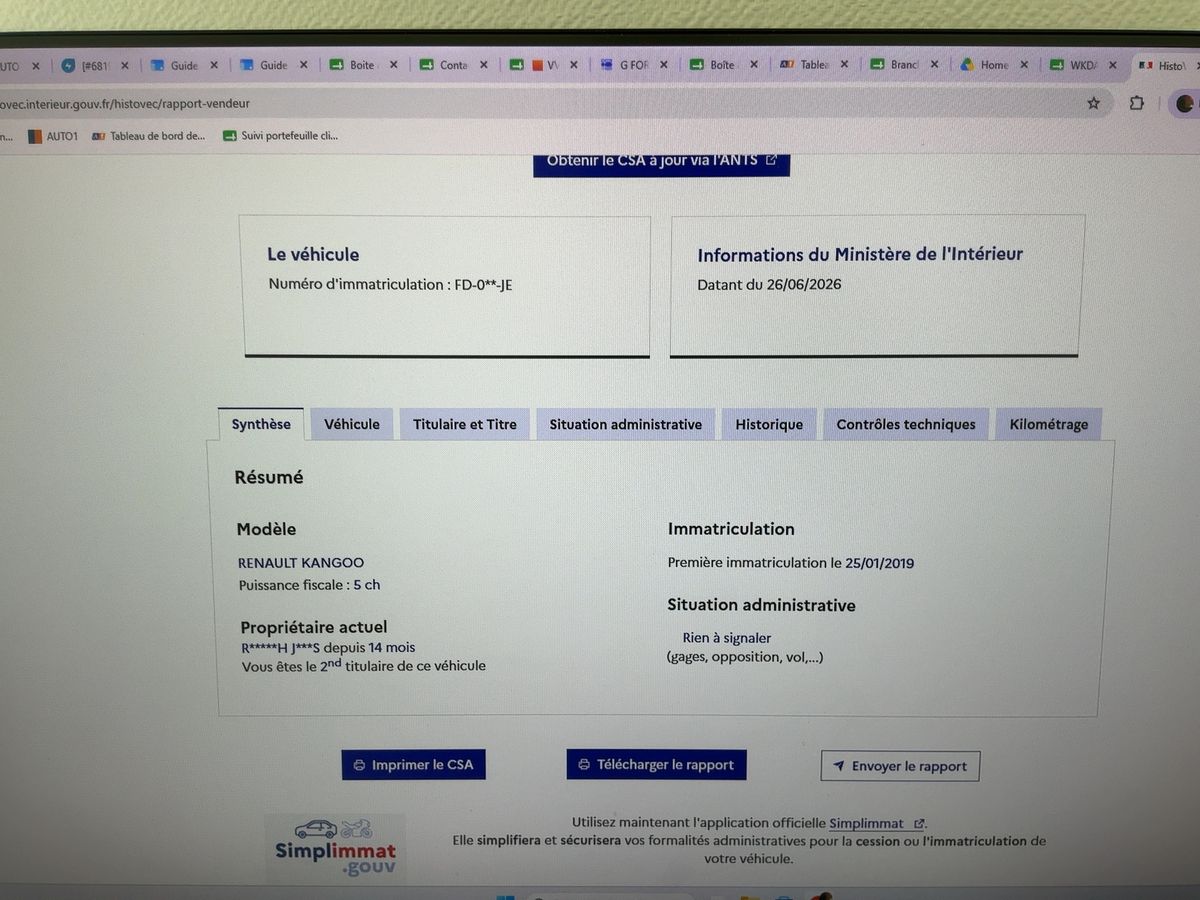Open the Titulaire et Titre tab
The width and height of the screenshot is (1200, 900).
click(x=465, y=424)
